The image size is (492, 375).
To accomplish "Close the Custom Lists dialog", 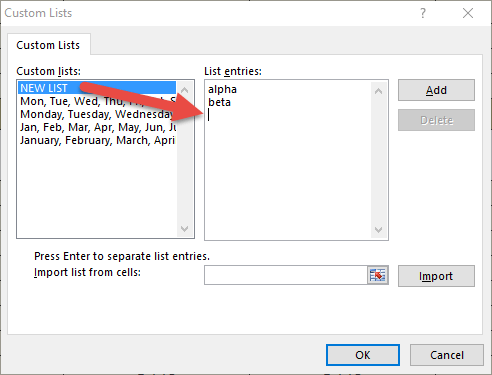I will coord(468,13).
